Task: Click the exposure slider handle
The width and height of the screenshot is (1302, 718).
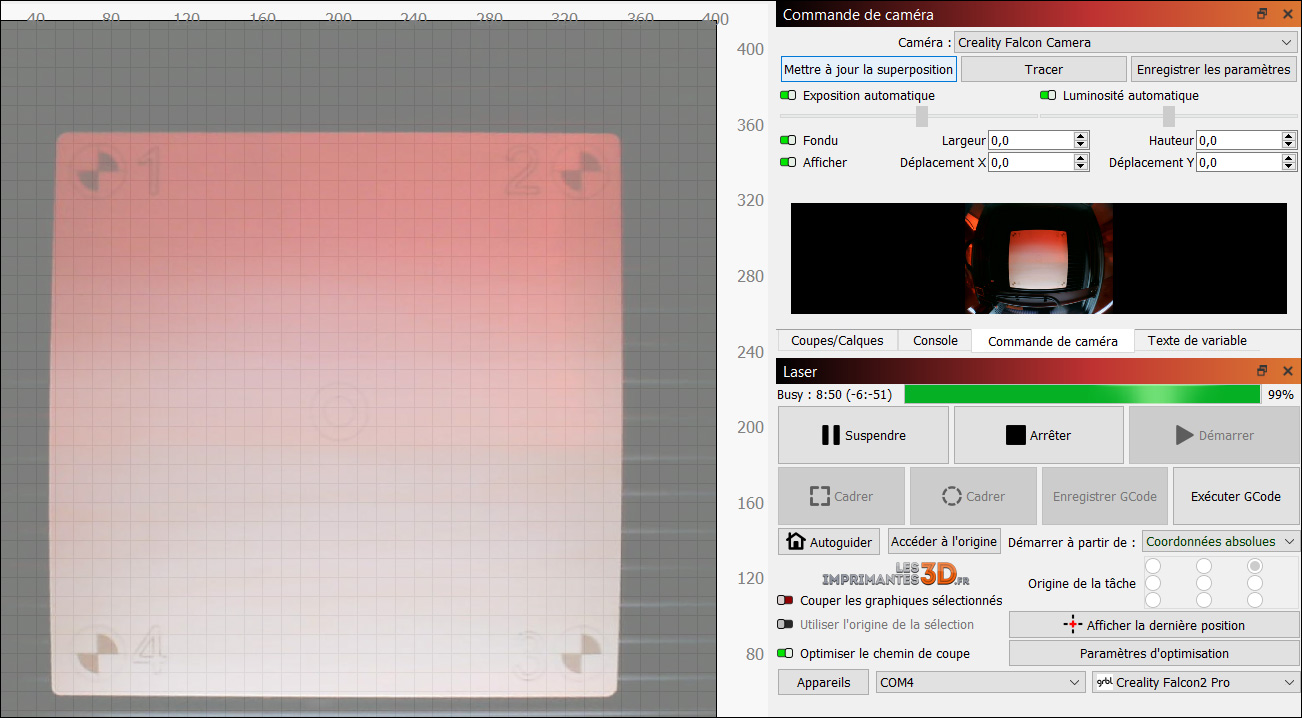Action: pyautogui.click(x=921, y=117)
